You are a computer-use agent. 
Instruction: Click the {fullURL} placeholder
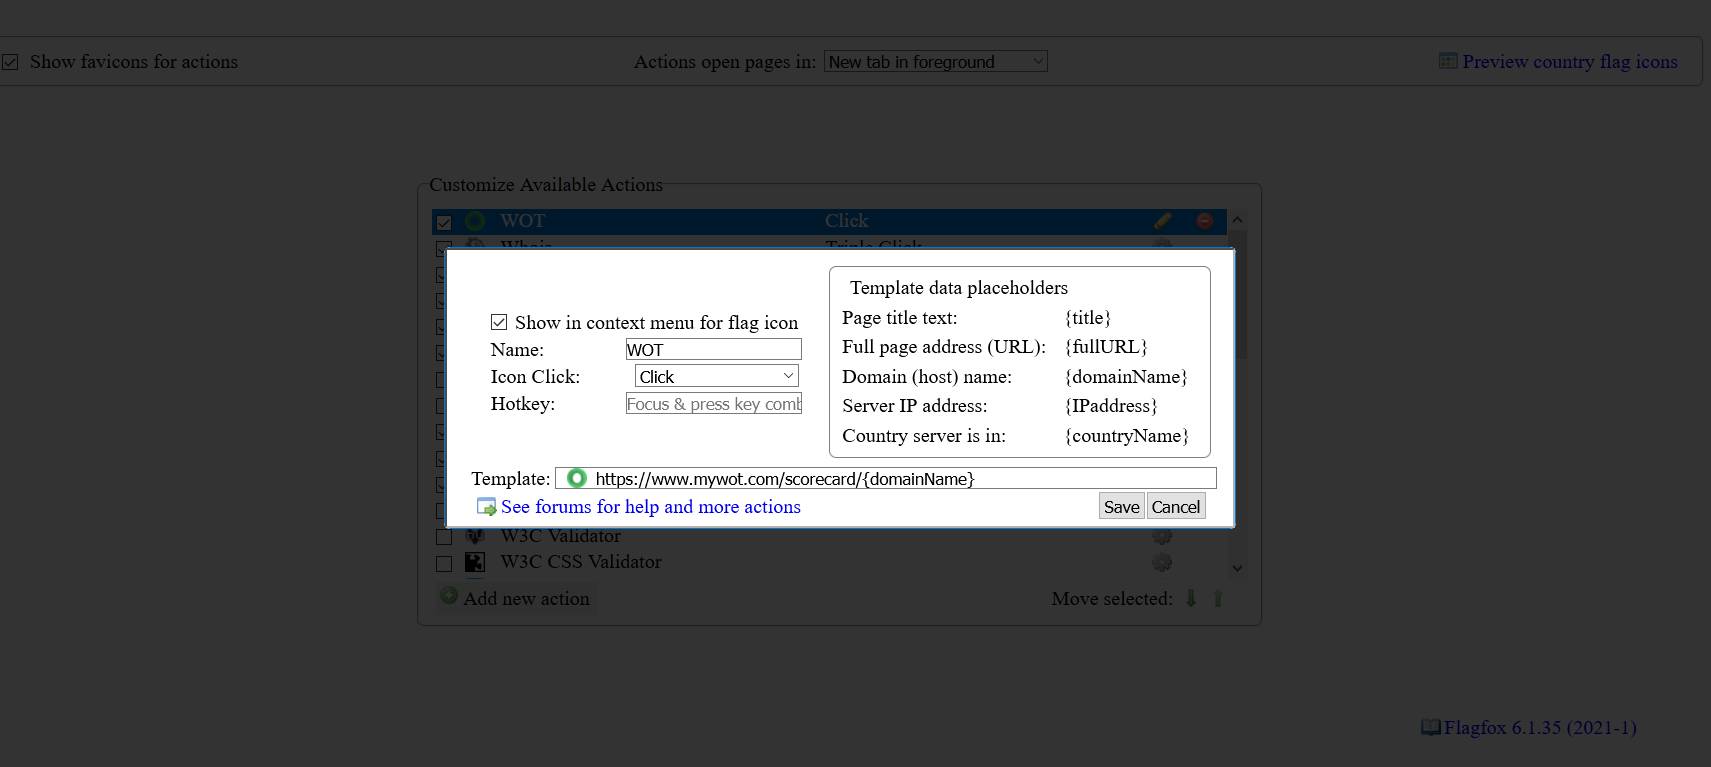coord(1106,347)
